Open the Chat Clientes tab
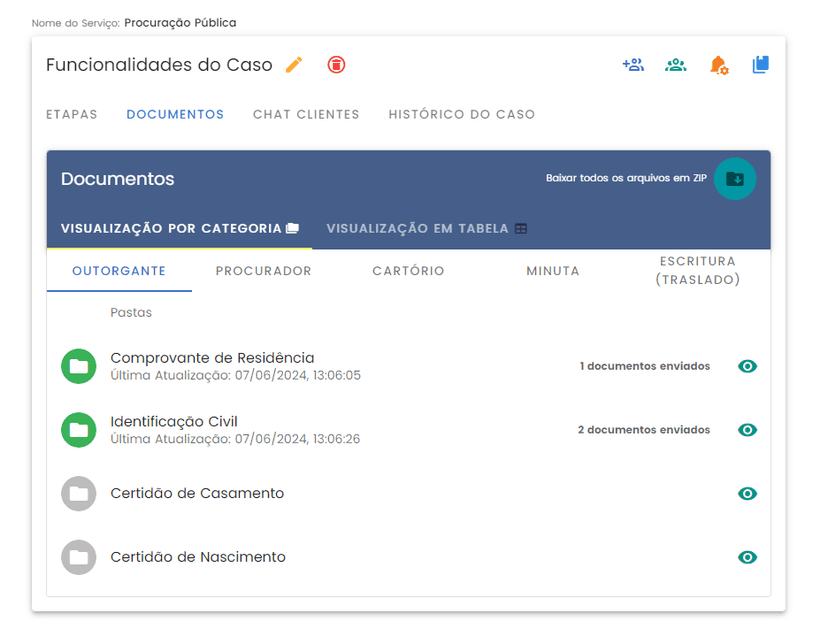828x629 pixels. point(306,114)
